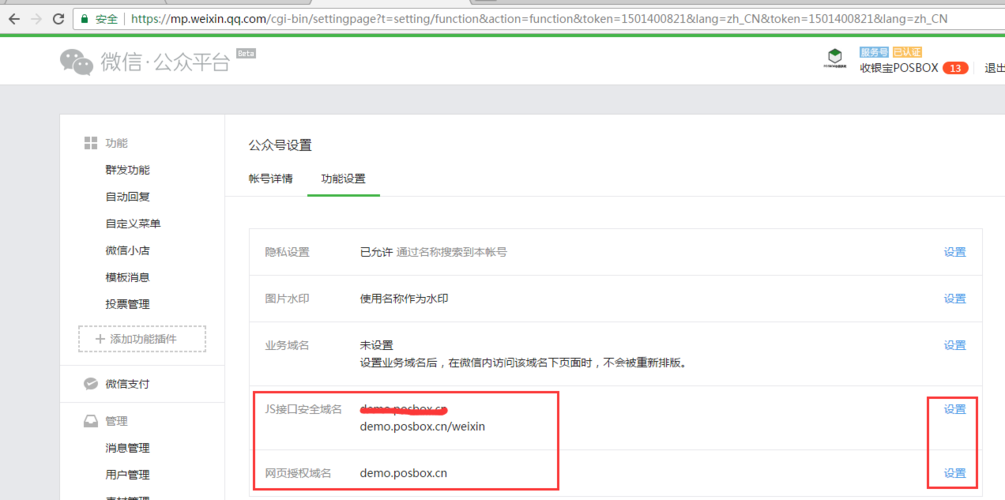Image resolution: width=1005 pixels, height=500 pixels.
Task: Click 设置 for 图片水印 row
Action: click(954, 299)
